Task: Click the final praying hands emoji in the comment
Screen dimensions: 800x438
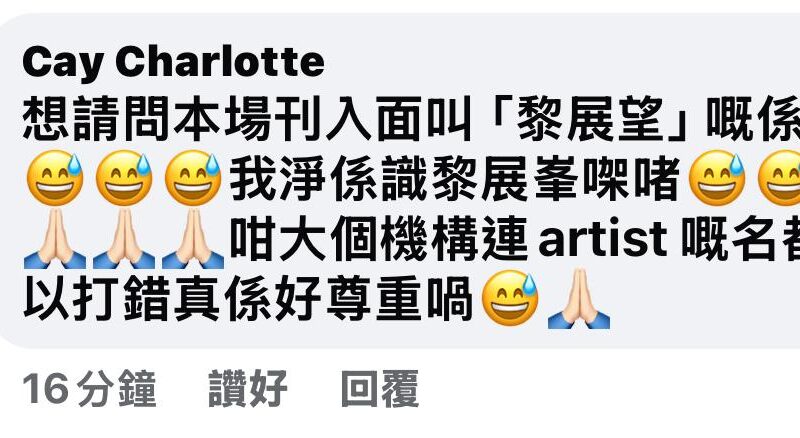Action: pos(579,298)
